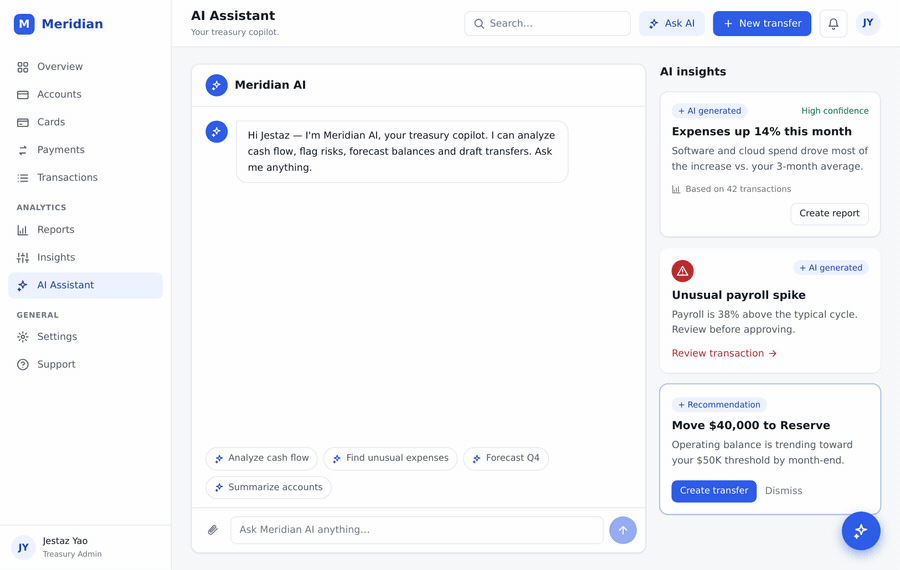
Task: Open the floating AI sparkle button
Action: (860, 531)
